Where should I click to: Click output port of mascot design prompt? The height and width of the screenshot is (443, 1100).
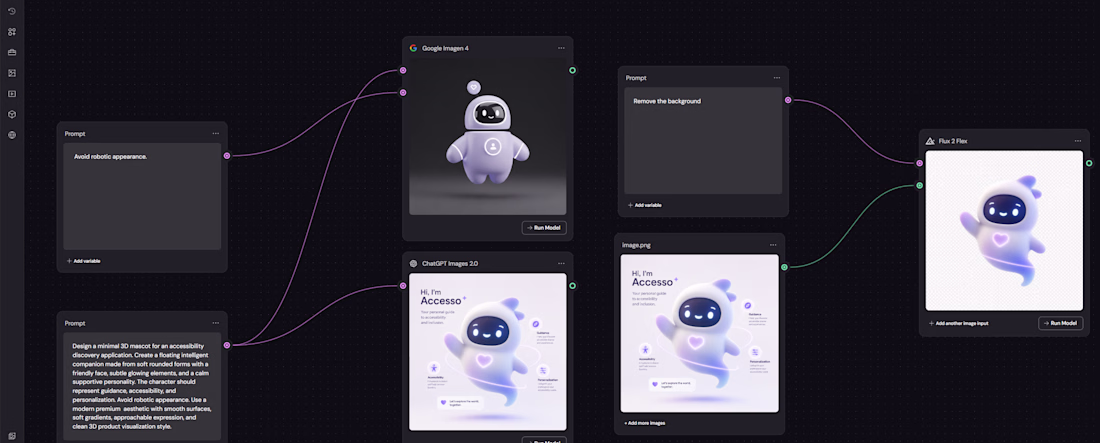coord(227,345)
